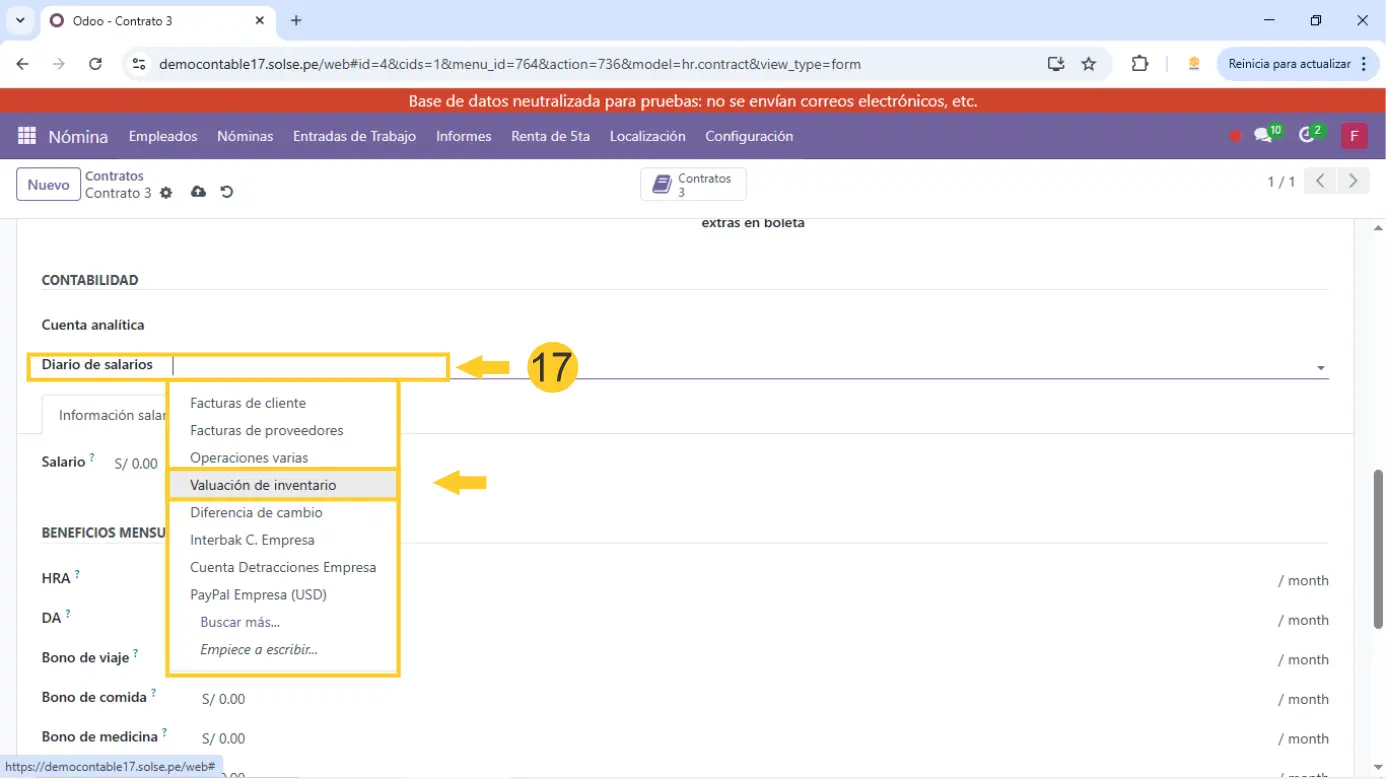The image size is (1386, 779).
Task: Open the Odoo apps grid menu
Action: (27, 136)
